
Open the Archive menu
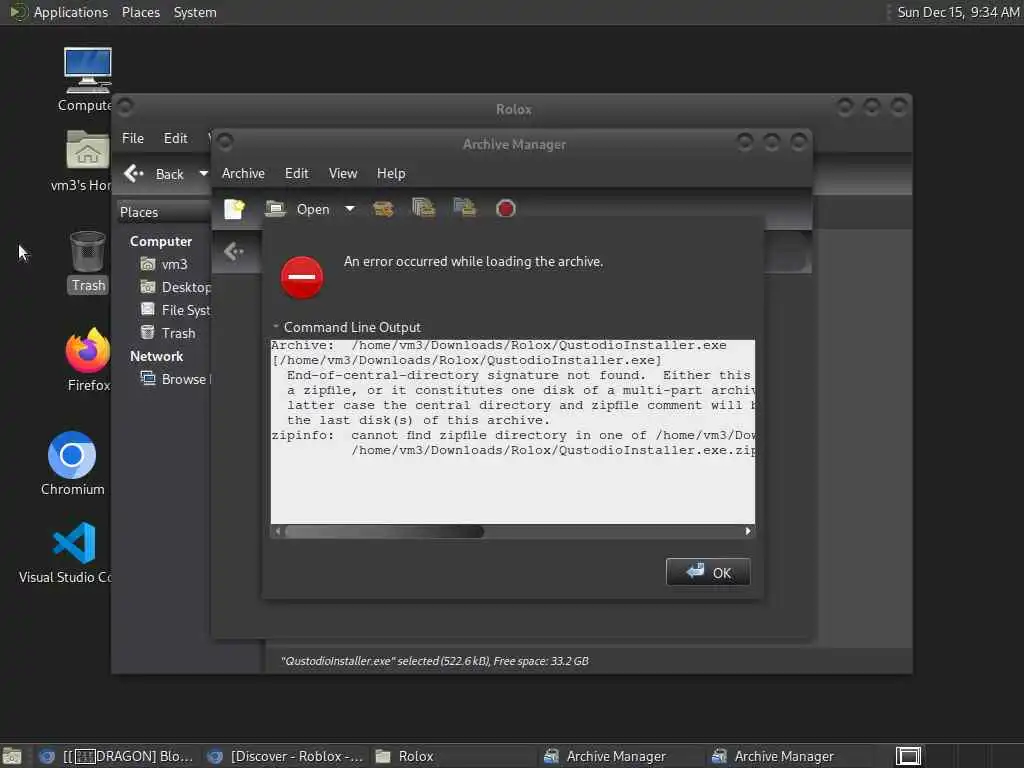pos(243,174)
